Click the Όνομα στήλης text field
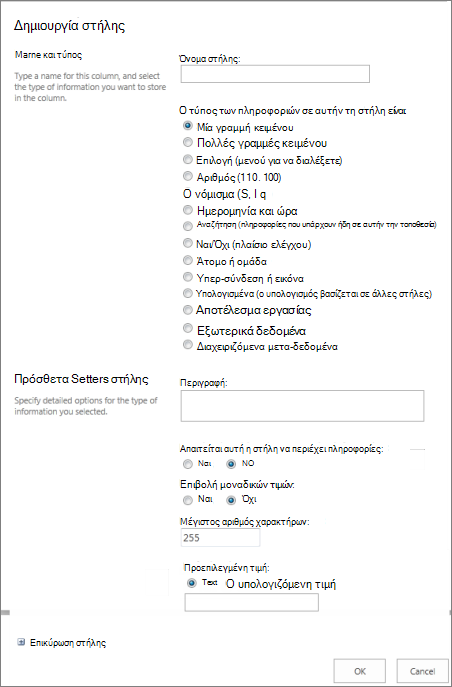Viewport: 452px width, 687px height. point(275,74)
